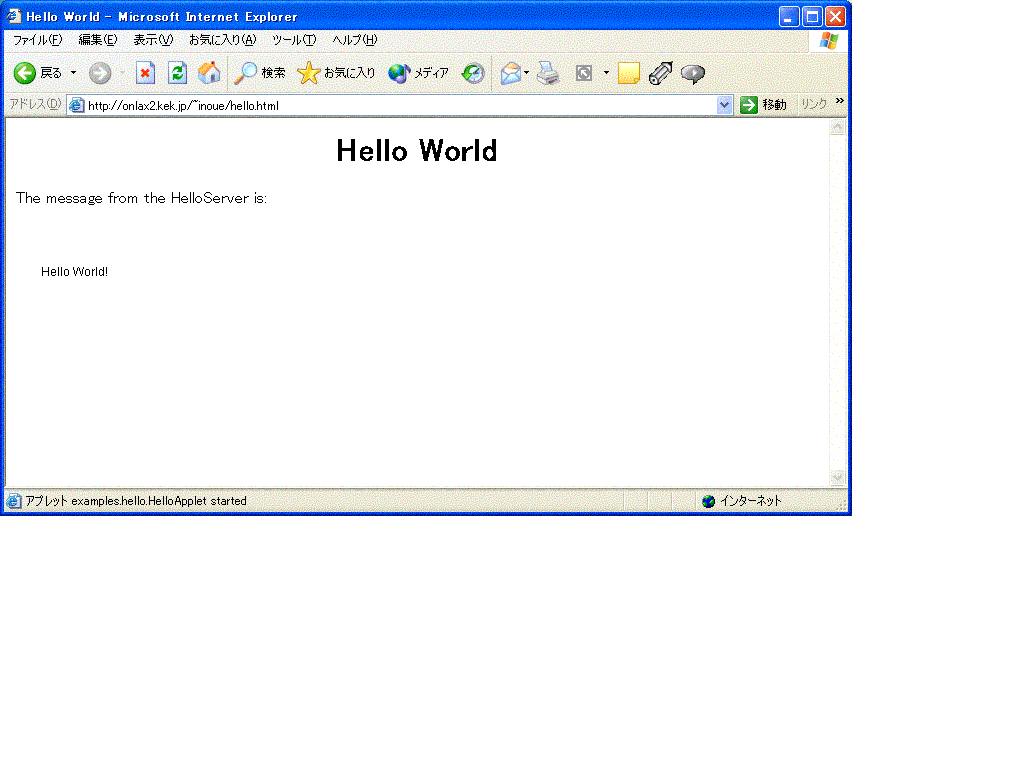This screenshot has width=1024, height=768.
Task: Click status text 'examples.hello.HelloApplet started'
Action: point(159,501)
